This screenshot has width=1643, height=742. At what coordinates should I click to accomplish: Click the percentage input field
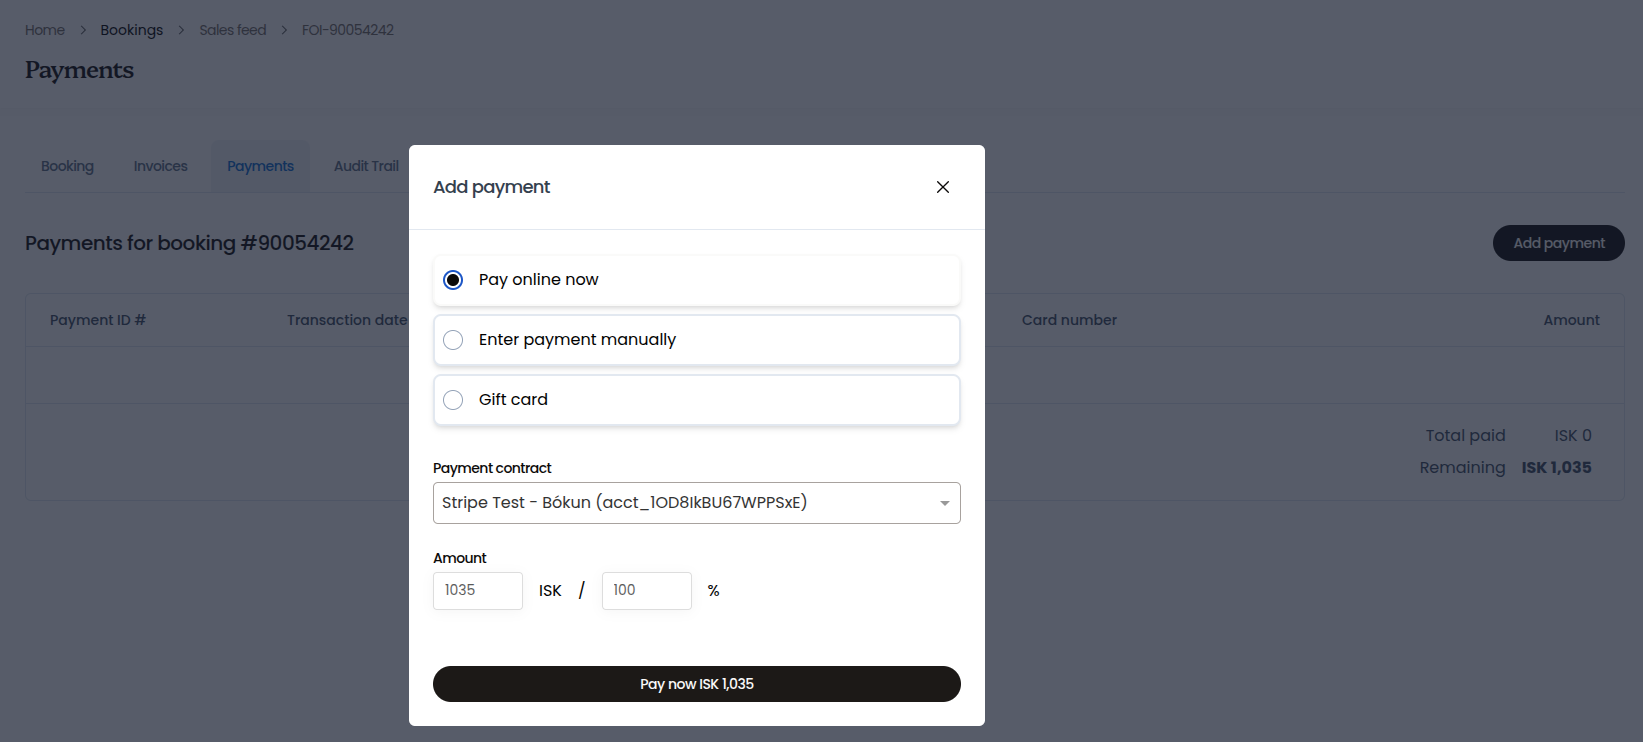[647, 591]
